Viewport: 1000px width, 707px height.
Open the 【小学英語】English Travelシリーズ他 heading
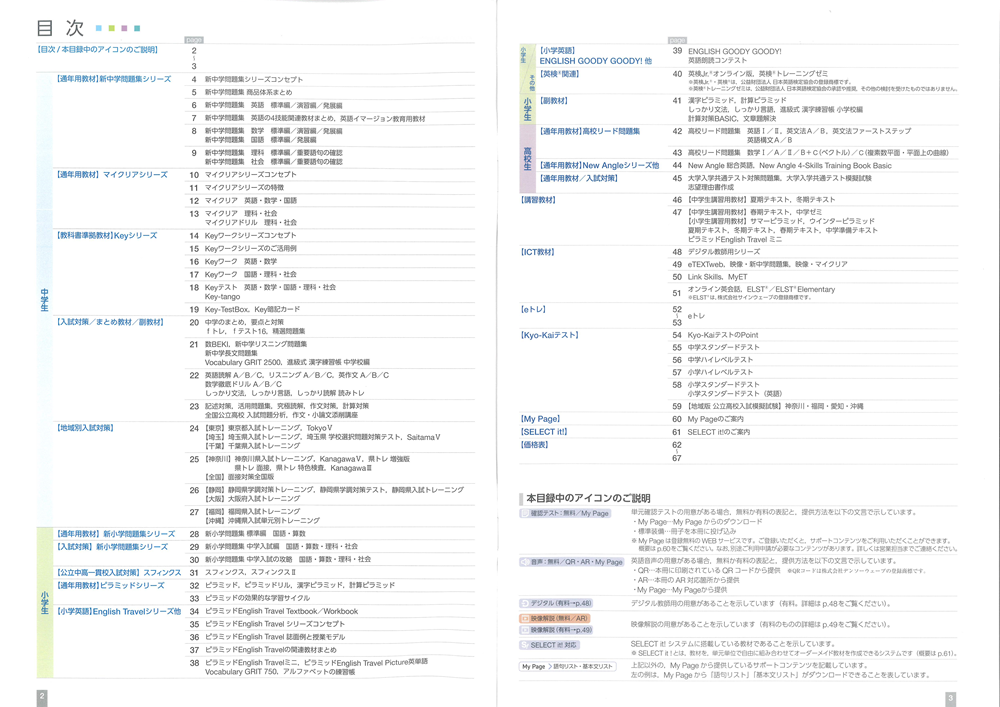(x=119, y=612)
